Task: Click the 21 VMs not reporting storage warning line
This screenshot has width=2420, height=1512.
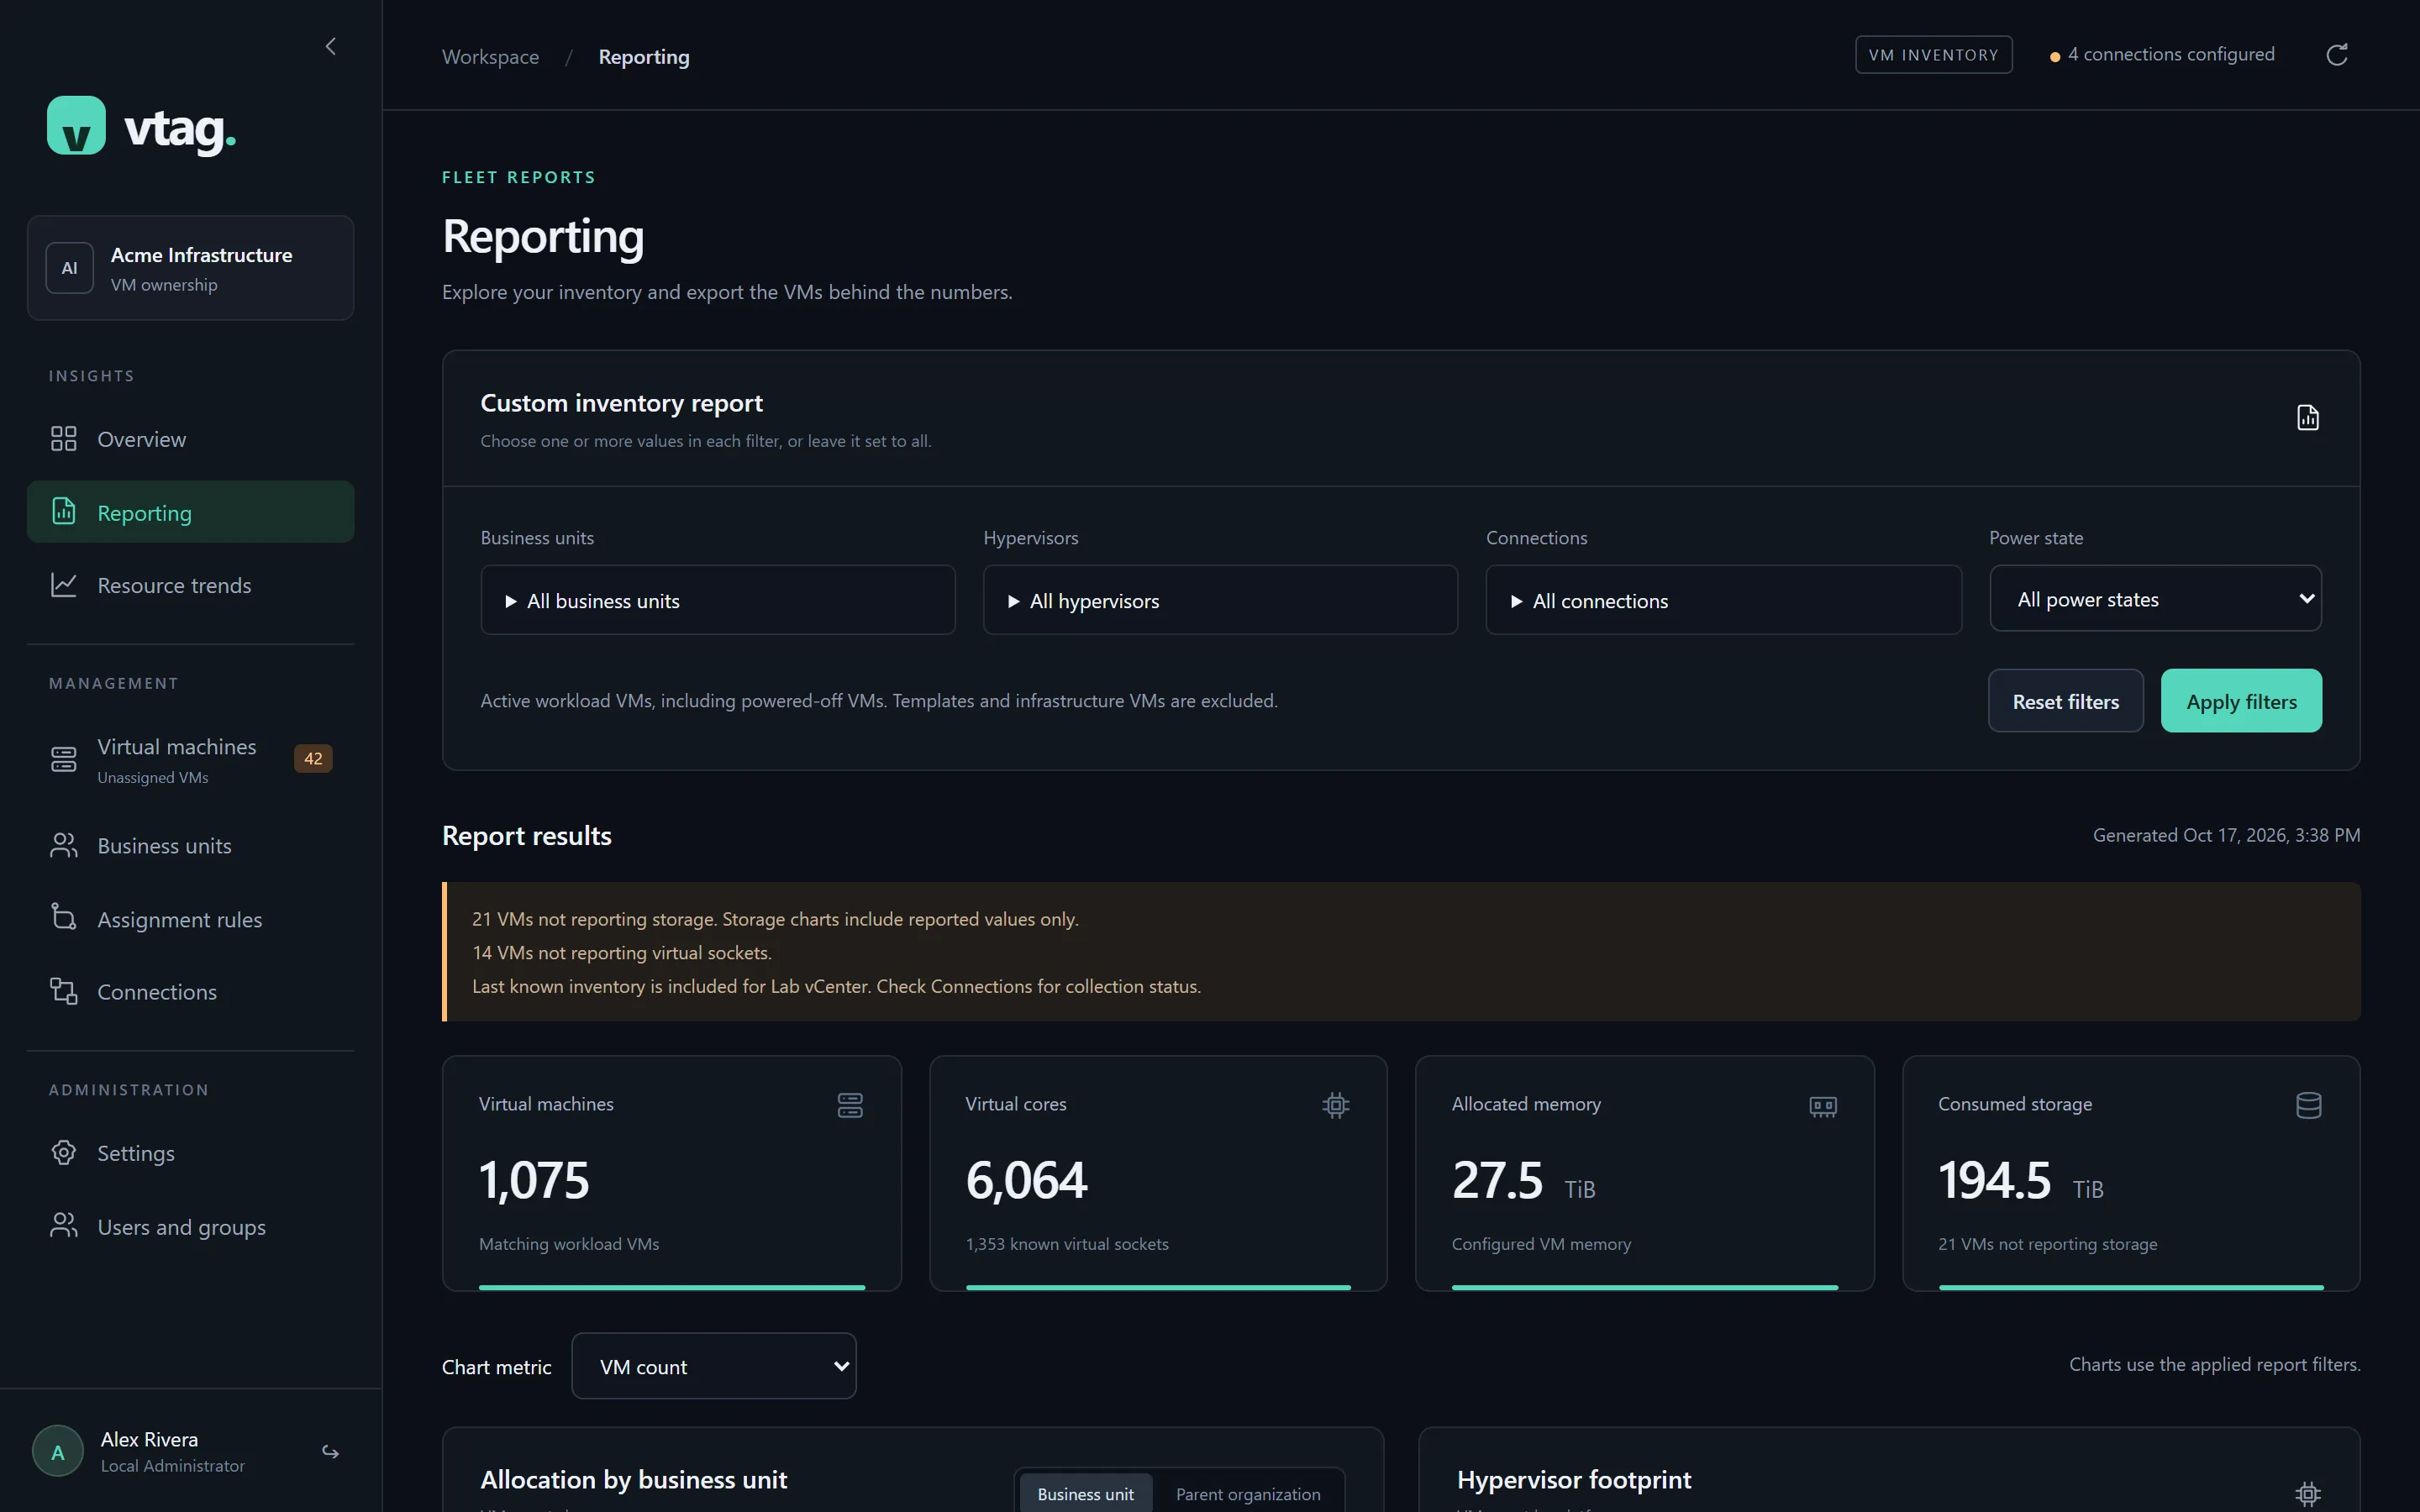Action: (775, 919)
